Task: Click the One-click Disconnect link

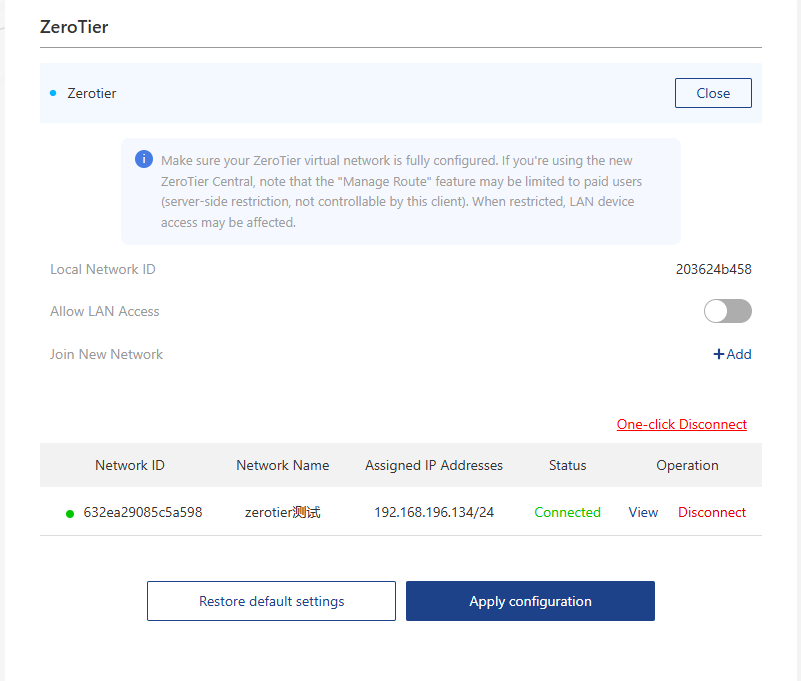Action: pos(681,424)
